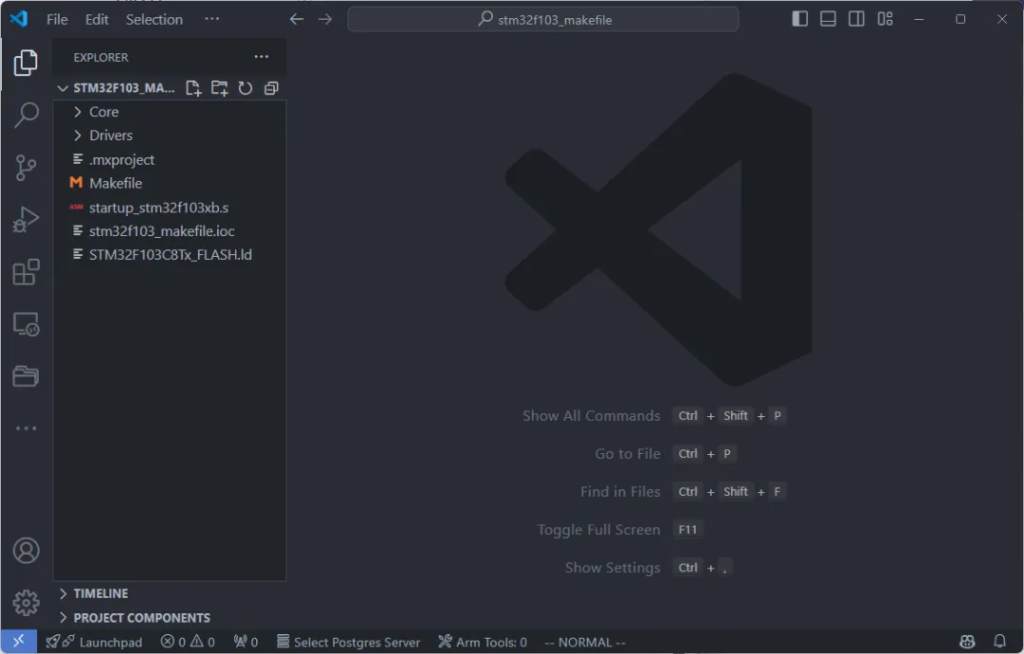This screenshot has width=1024, height=654.
Task: Open the Source Control view
Action: [x=26, y=168]
